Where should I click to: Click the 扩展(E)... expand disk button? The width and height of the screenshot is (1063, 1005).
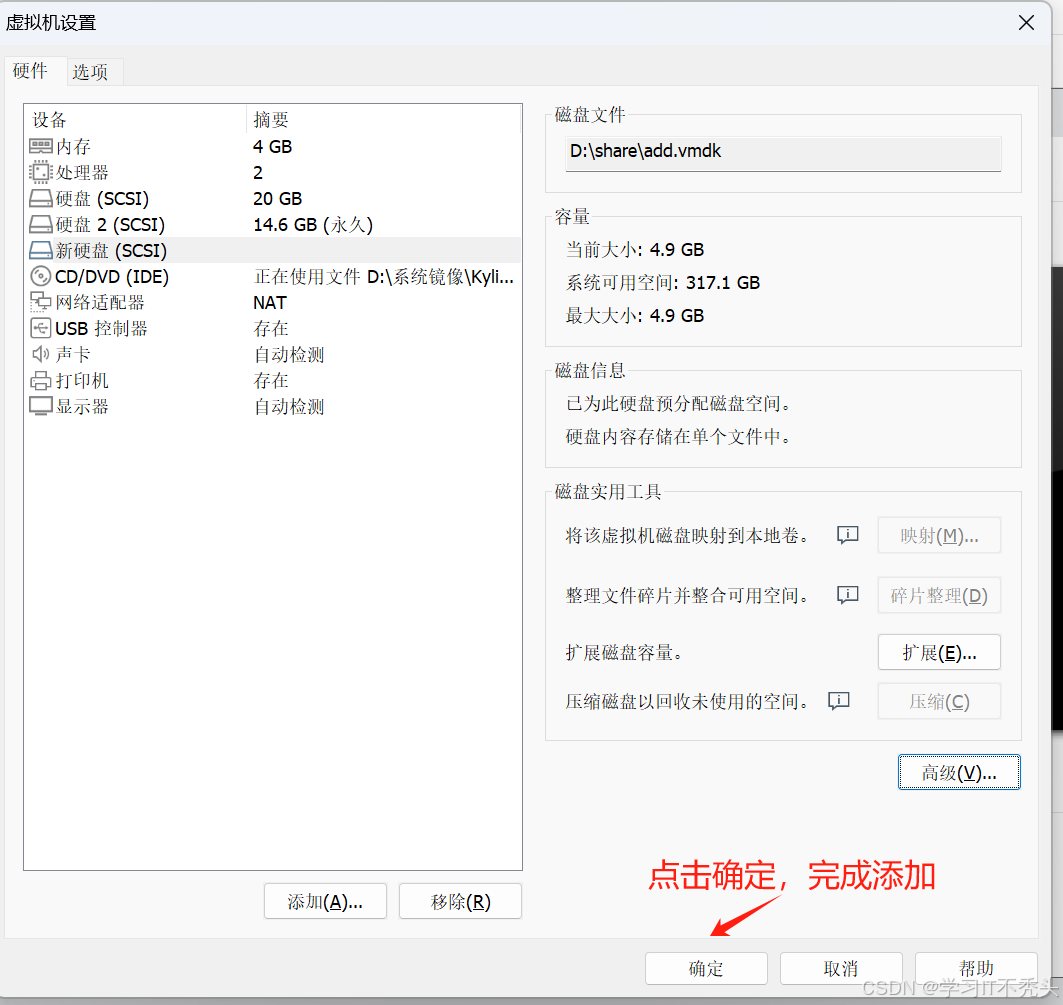[939, 652]
